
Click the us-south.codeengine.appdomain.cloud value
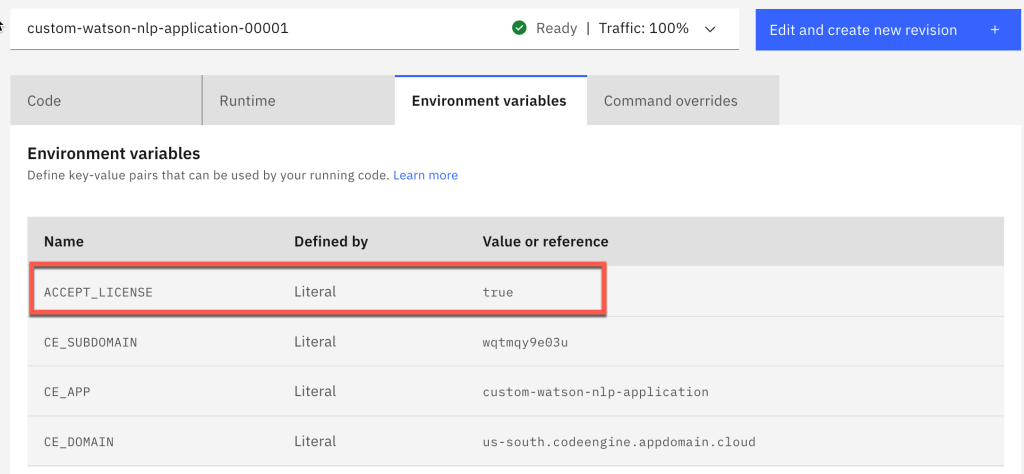pyautogui.click(x=619, y=441)
